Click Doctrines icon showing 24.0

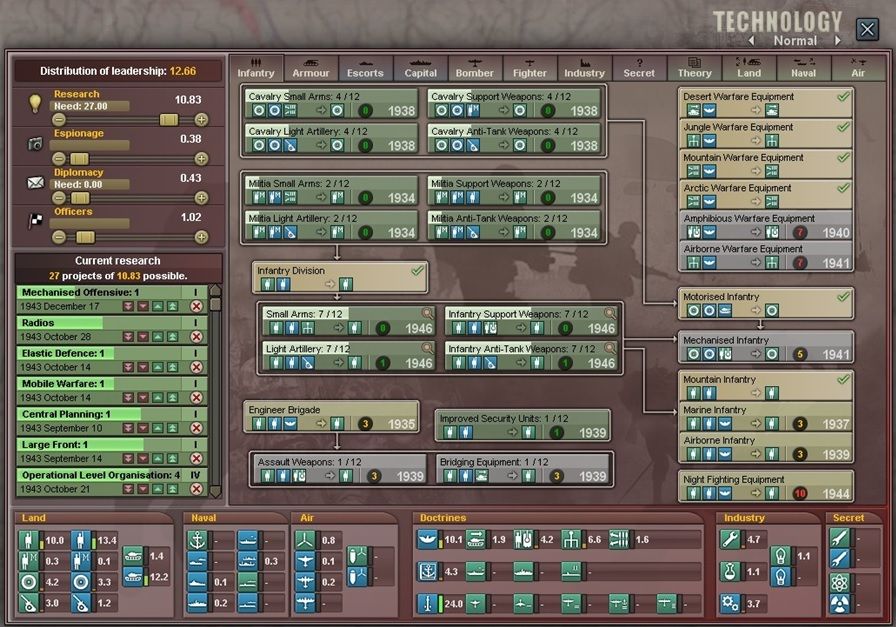427,603
